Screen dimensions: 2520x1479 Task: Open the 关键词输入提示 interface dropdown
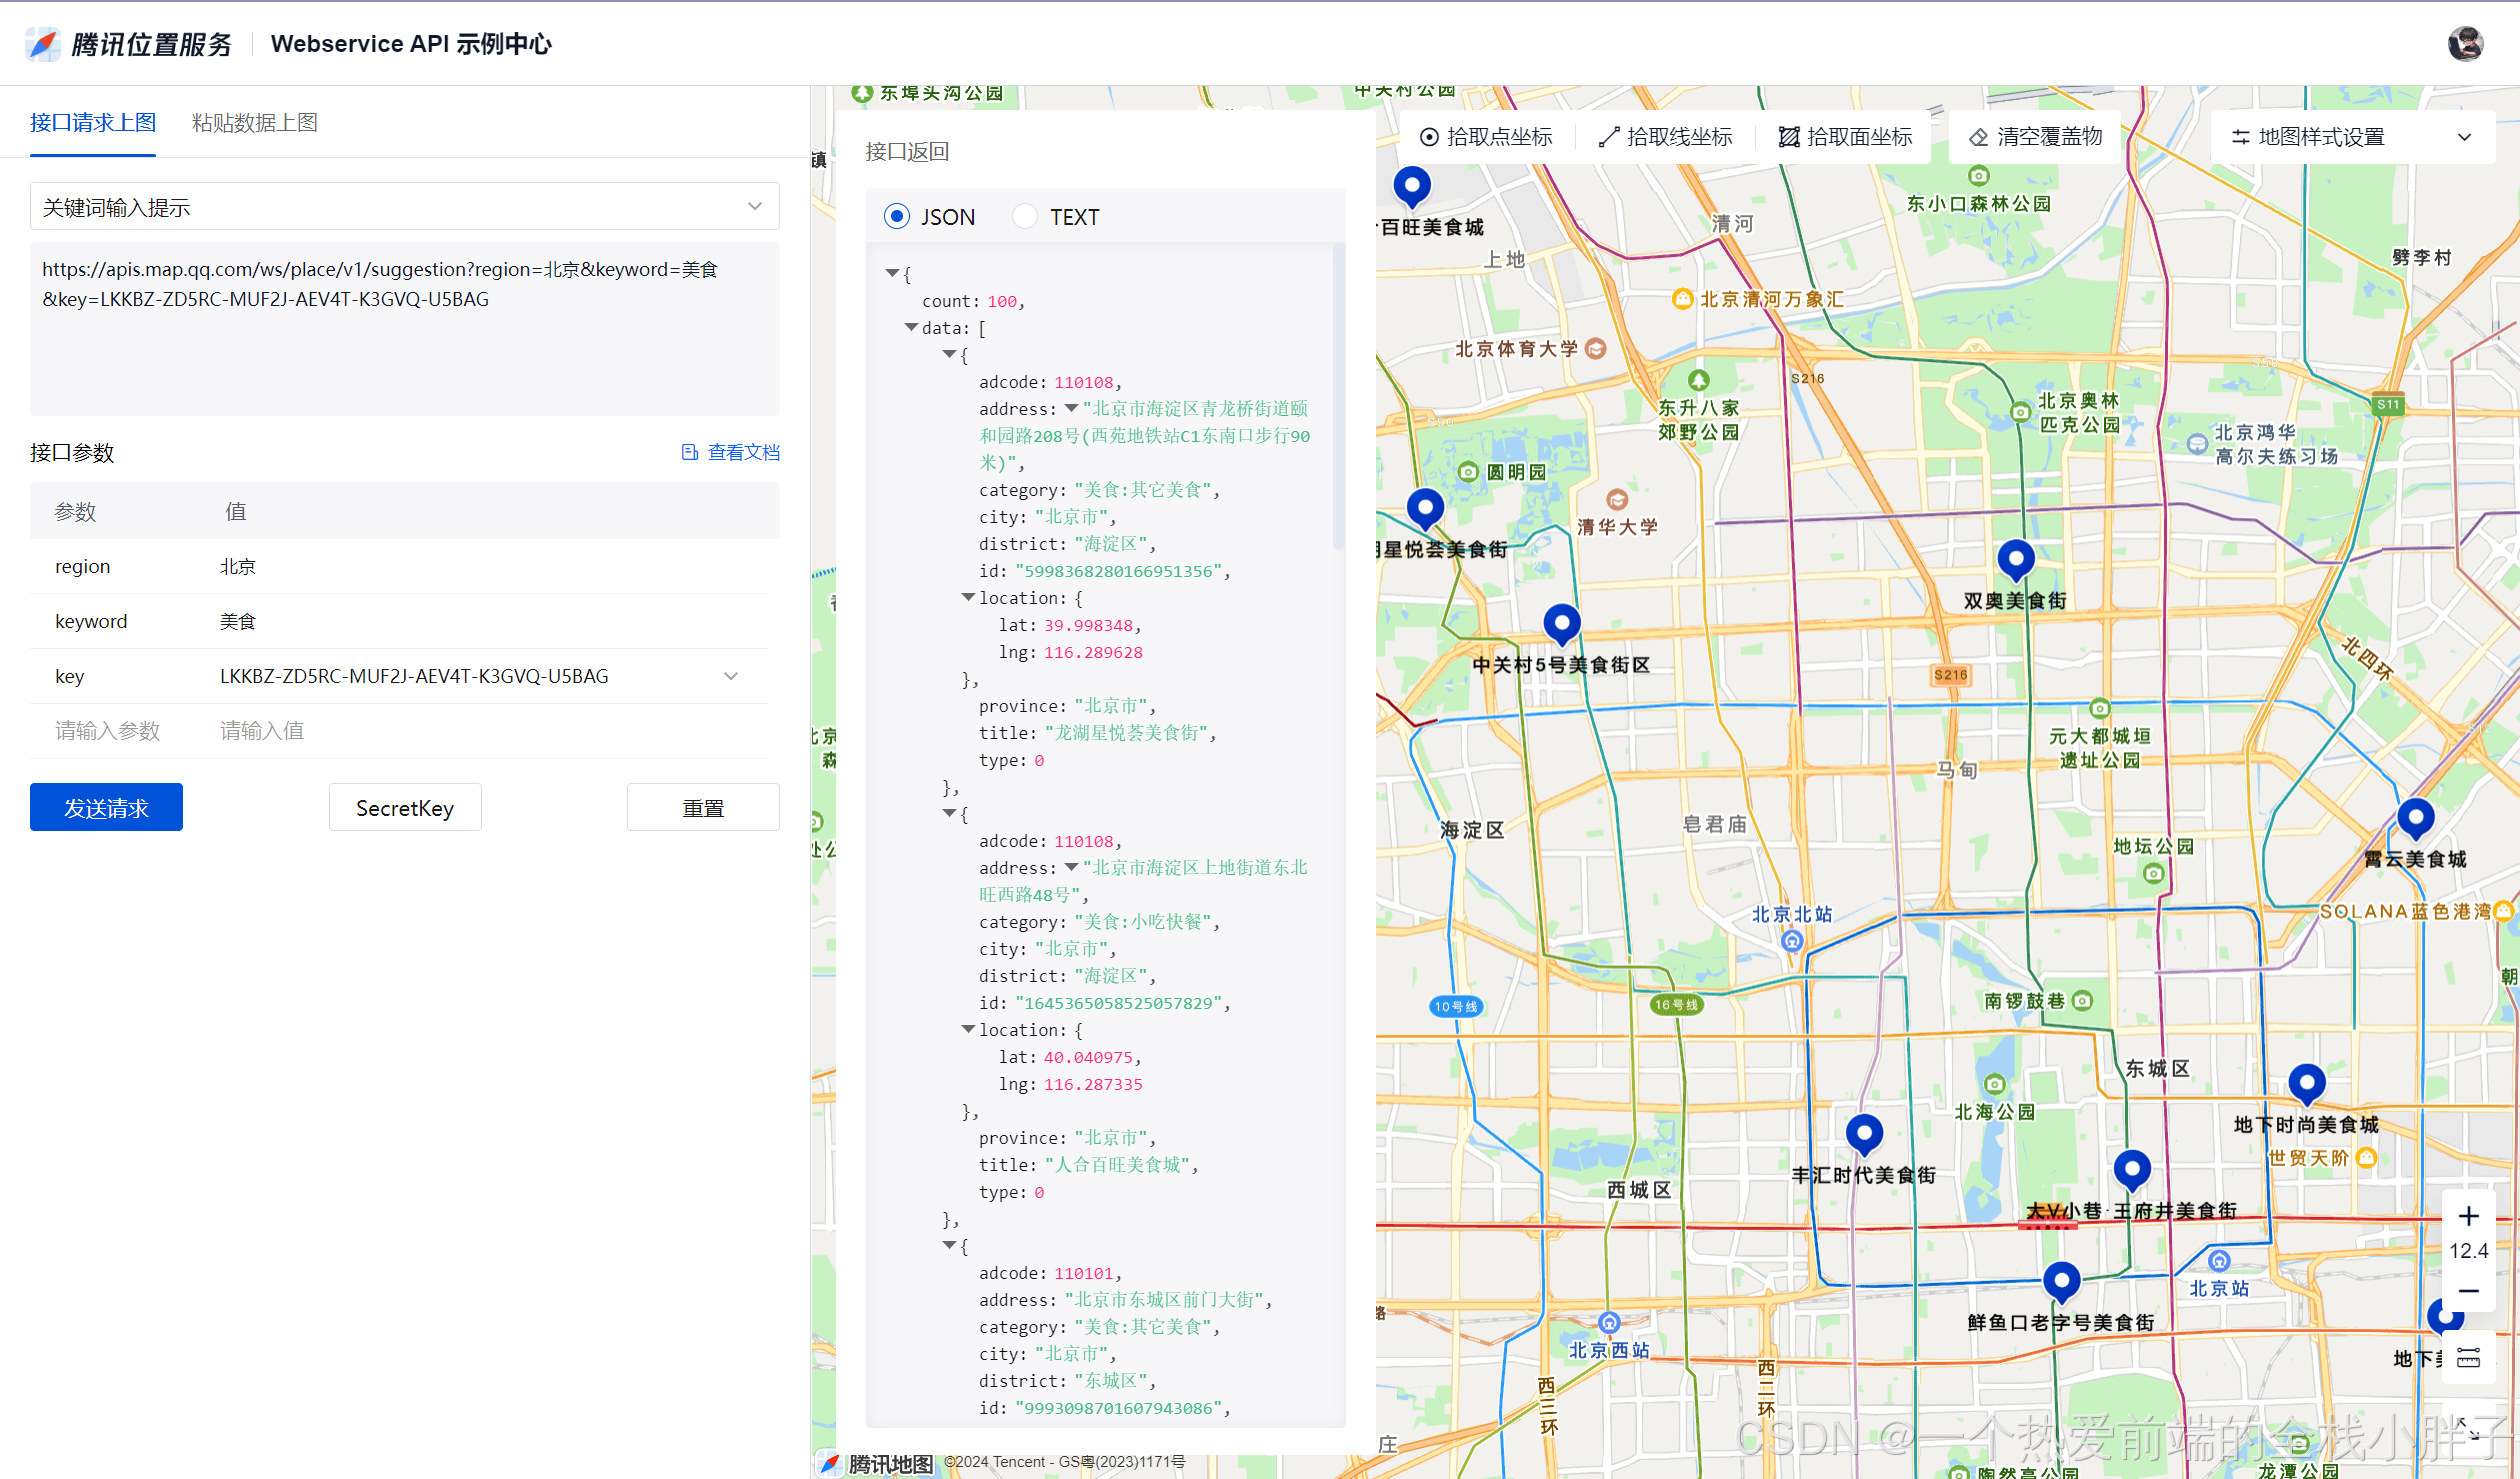[x=404, y=207]
